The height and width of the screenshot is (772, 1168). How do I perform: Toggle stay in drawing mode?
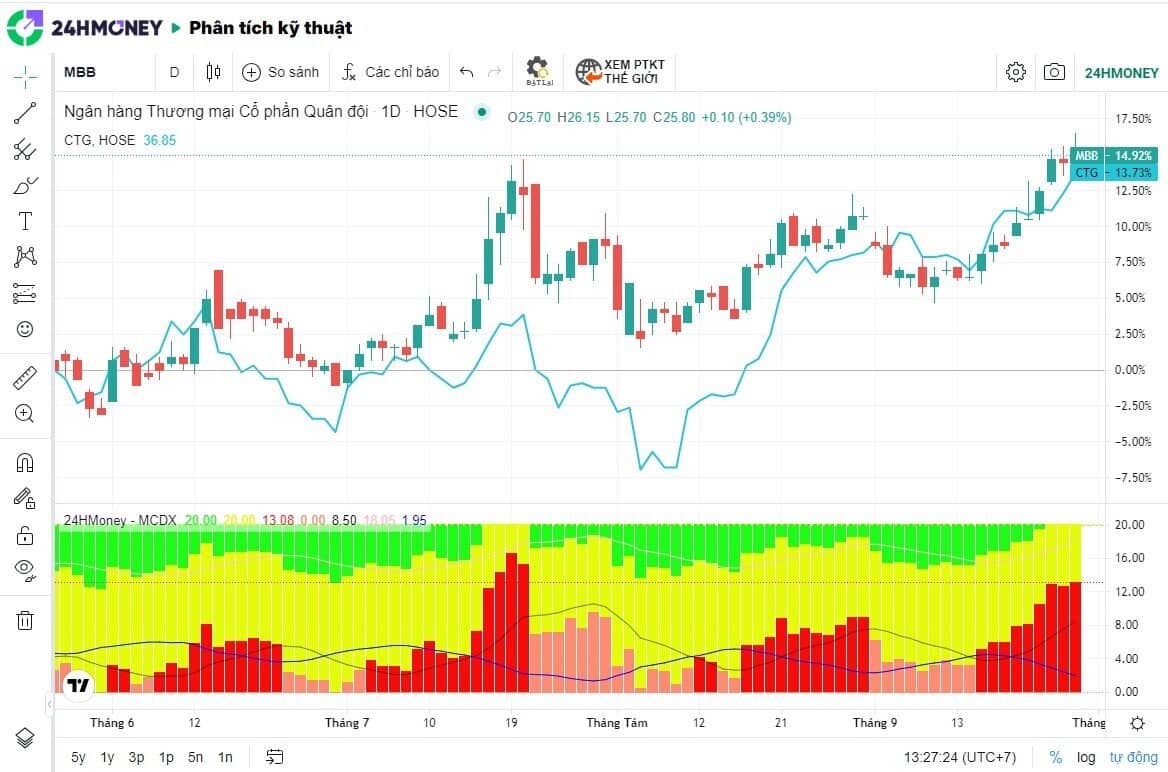(x=25, y=499)
